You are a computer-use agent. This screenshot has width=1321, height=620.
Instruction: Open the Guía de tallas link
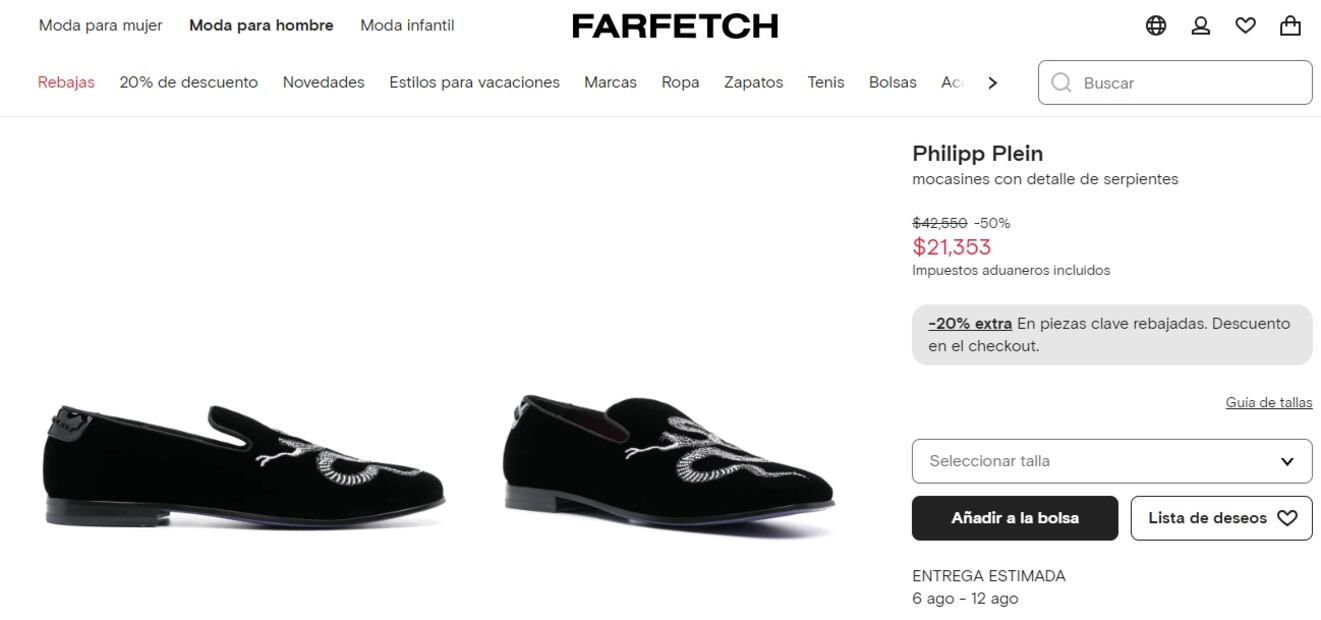click(1268, 403)
